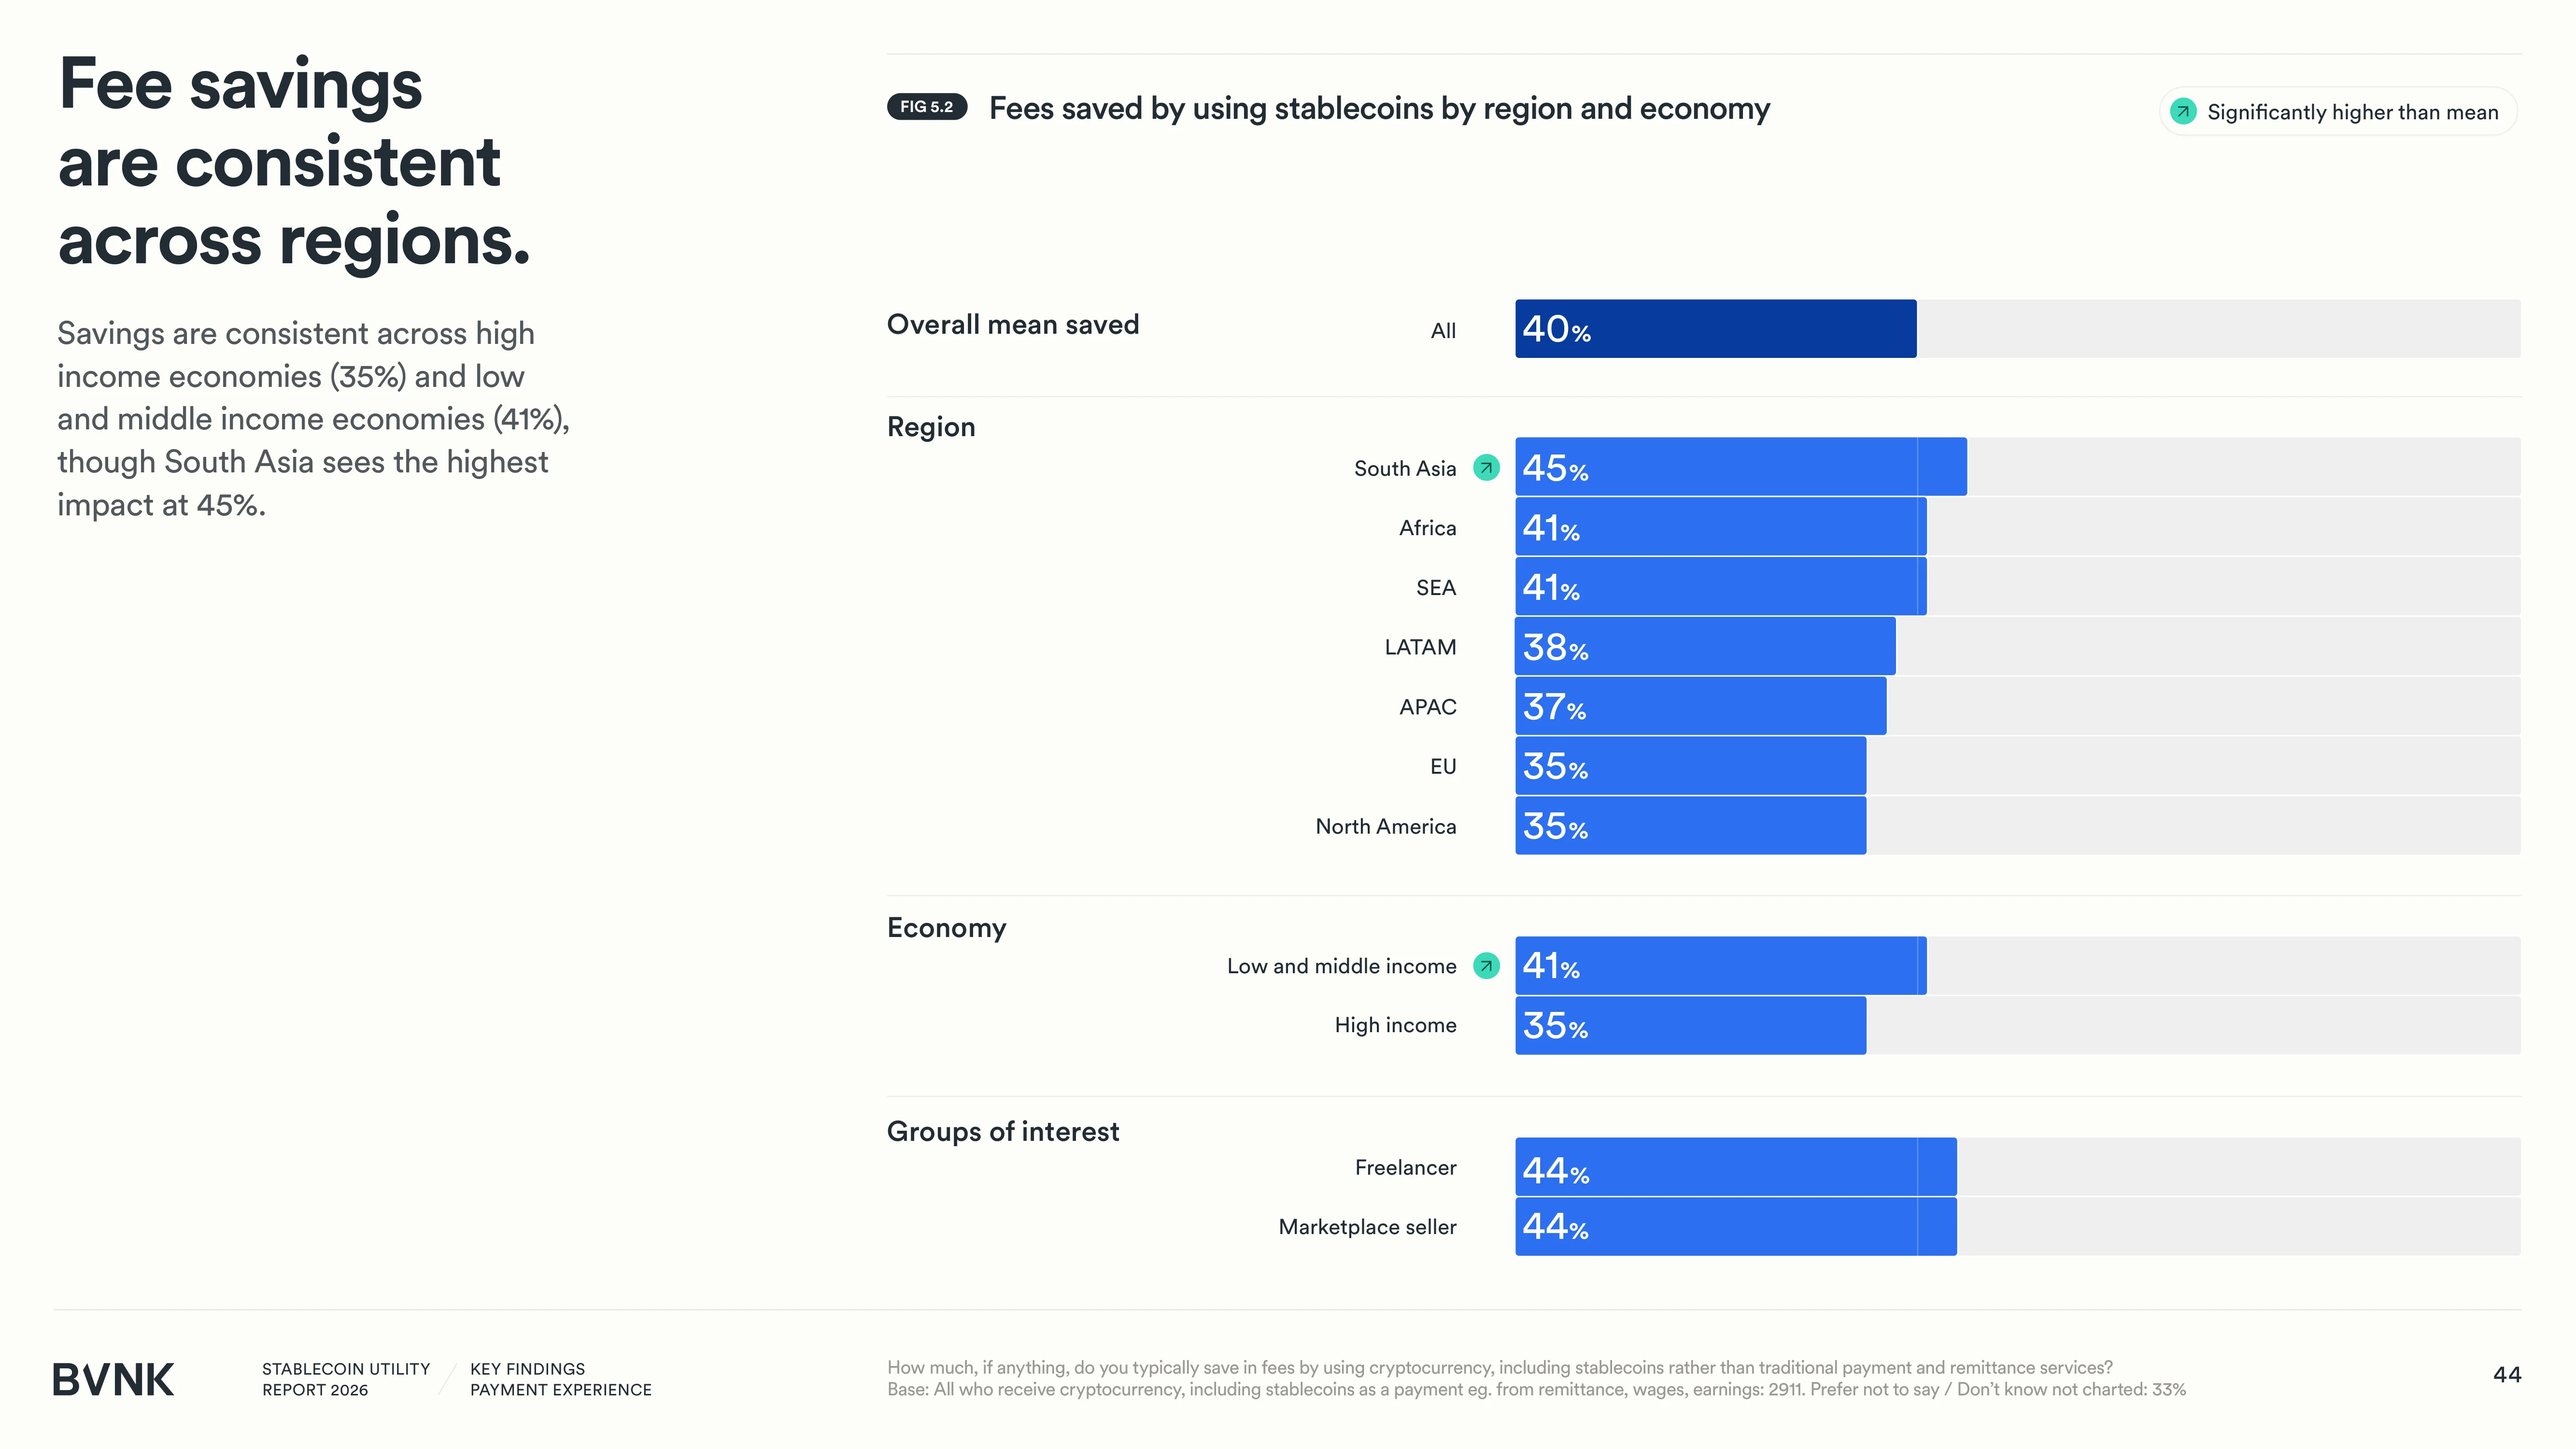Click the 40% overall mean bar
Viewport: 2576px width, 1449px height.
pyautogui.click(x=1716, y=328)
